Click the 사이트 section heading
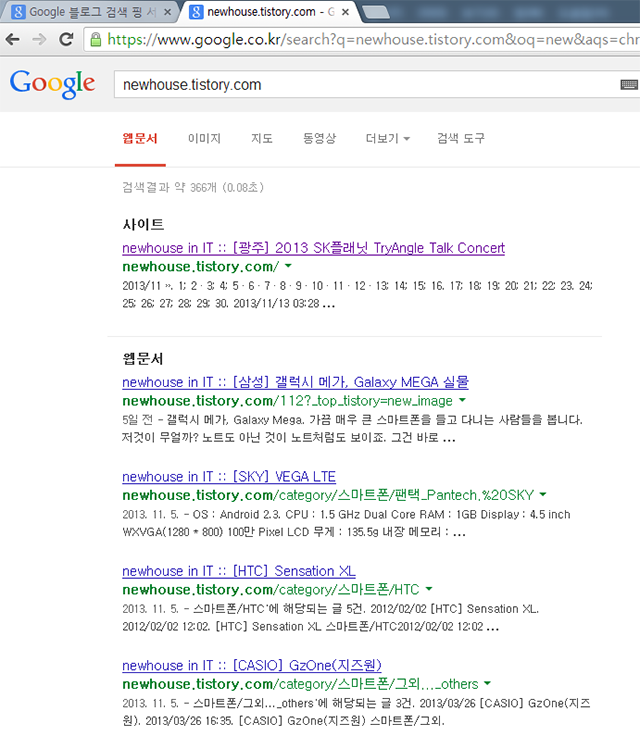This screenshot has height=736, width=640. (143, 224)
